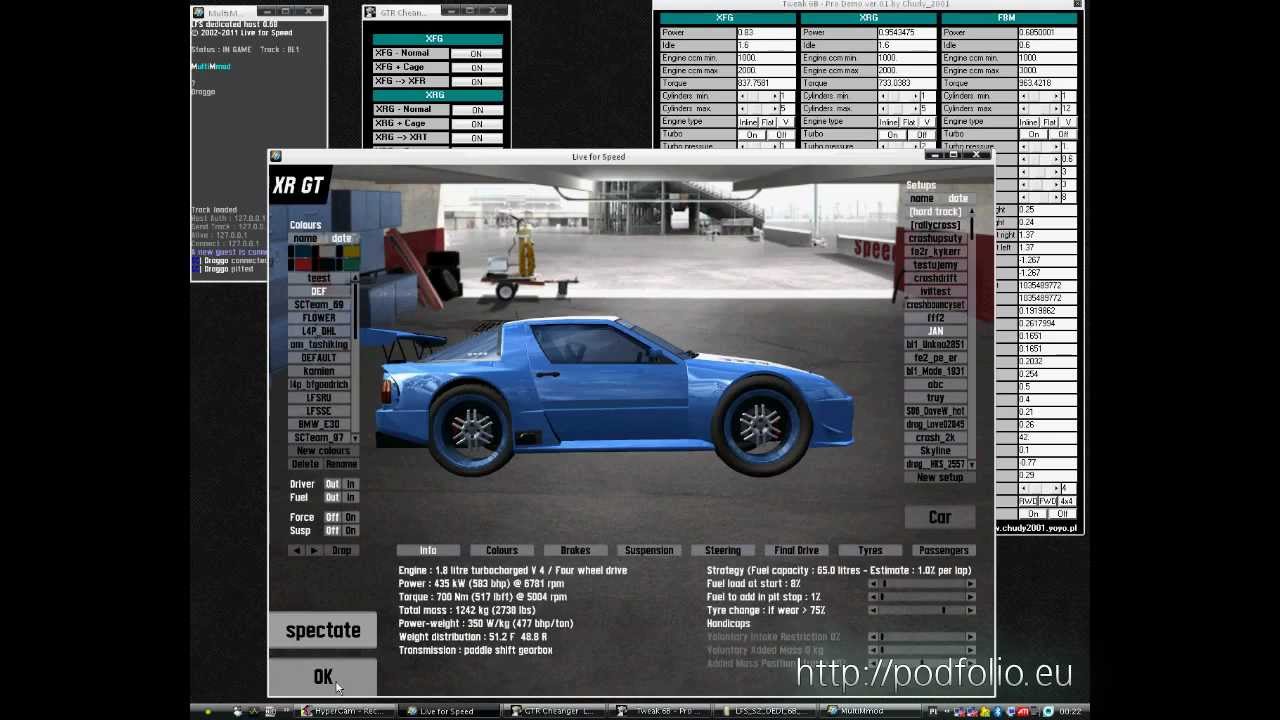Open HyperCam from the taskbar

point(345,711)
